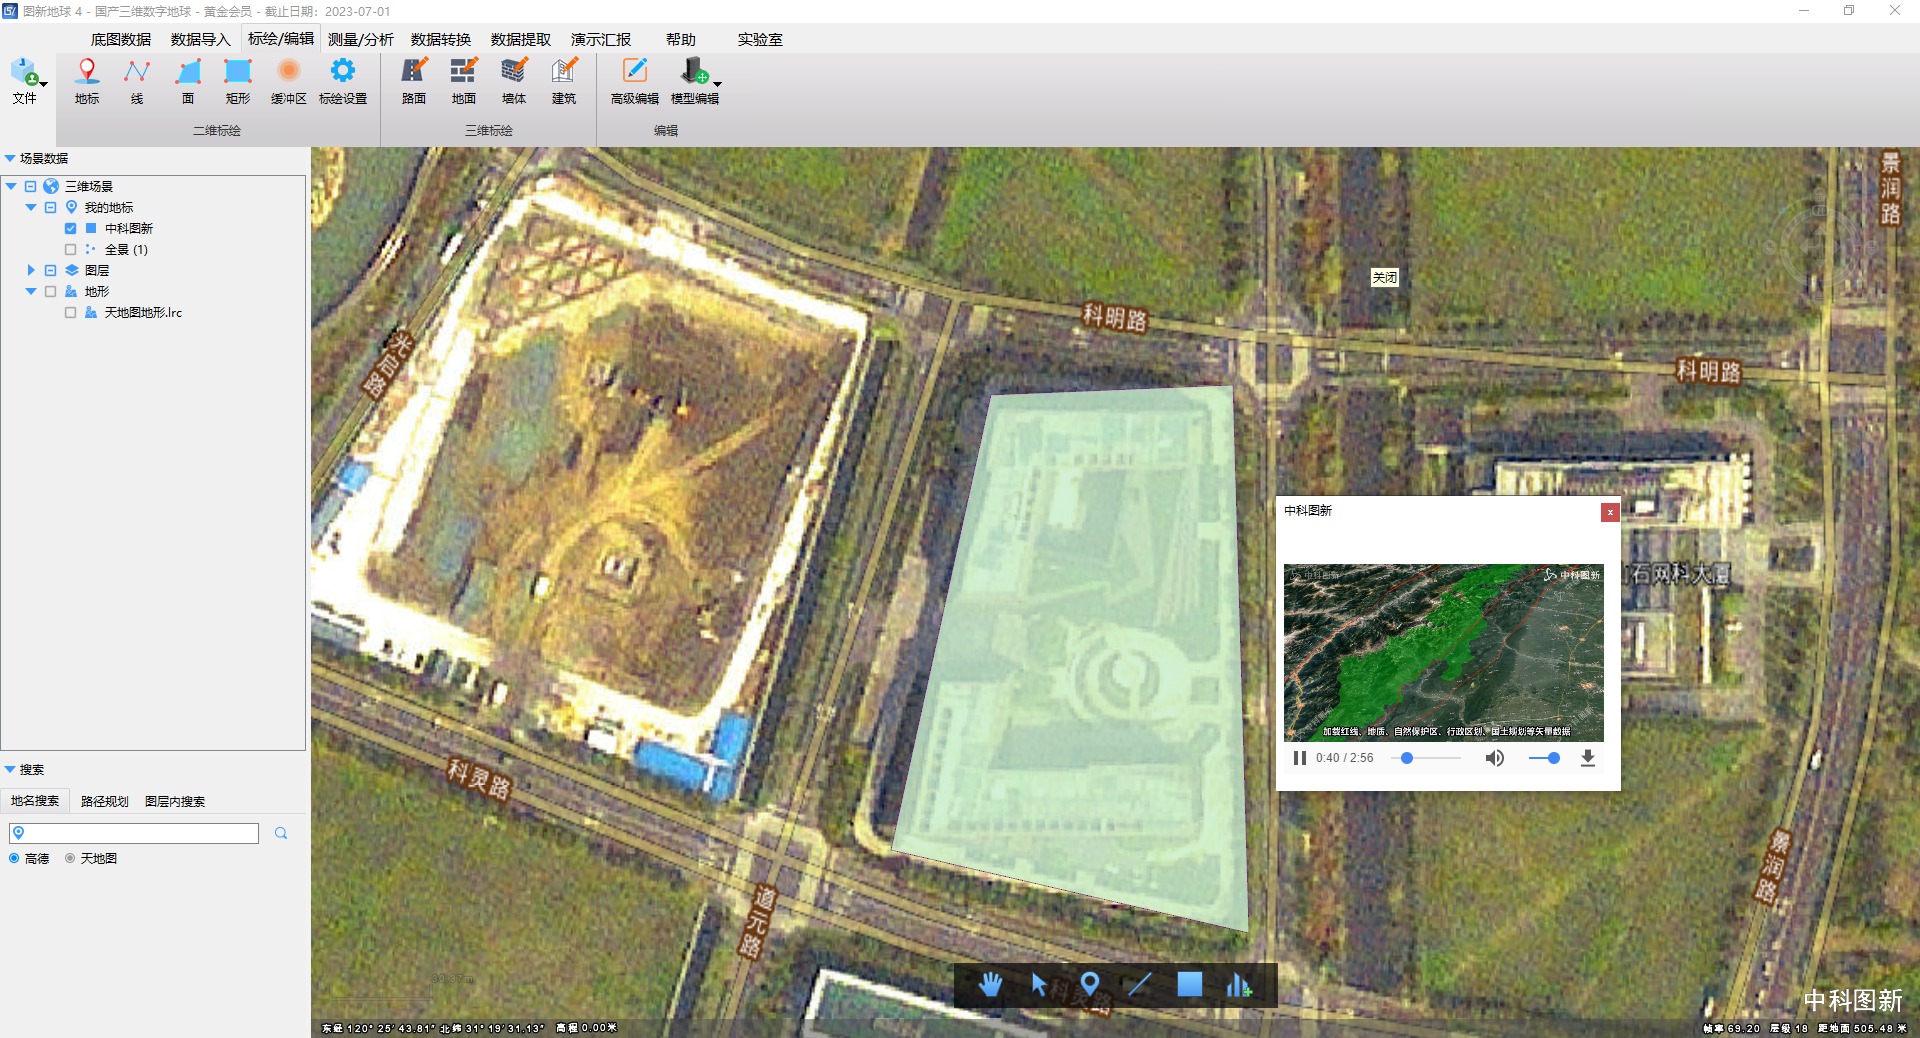Open the 模型编辑 dropdown arrow
This screenshot has height=1038, width=1920.
click(x=717, y=84)
